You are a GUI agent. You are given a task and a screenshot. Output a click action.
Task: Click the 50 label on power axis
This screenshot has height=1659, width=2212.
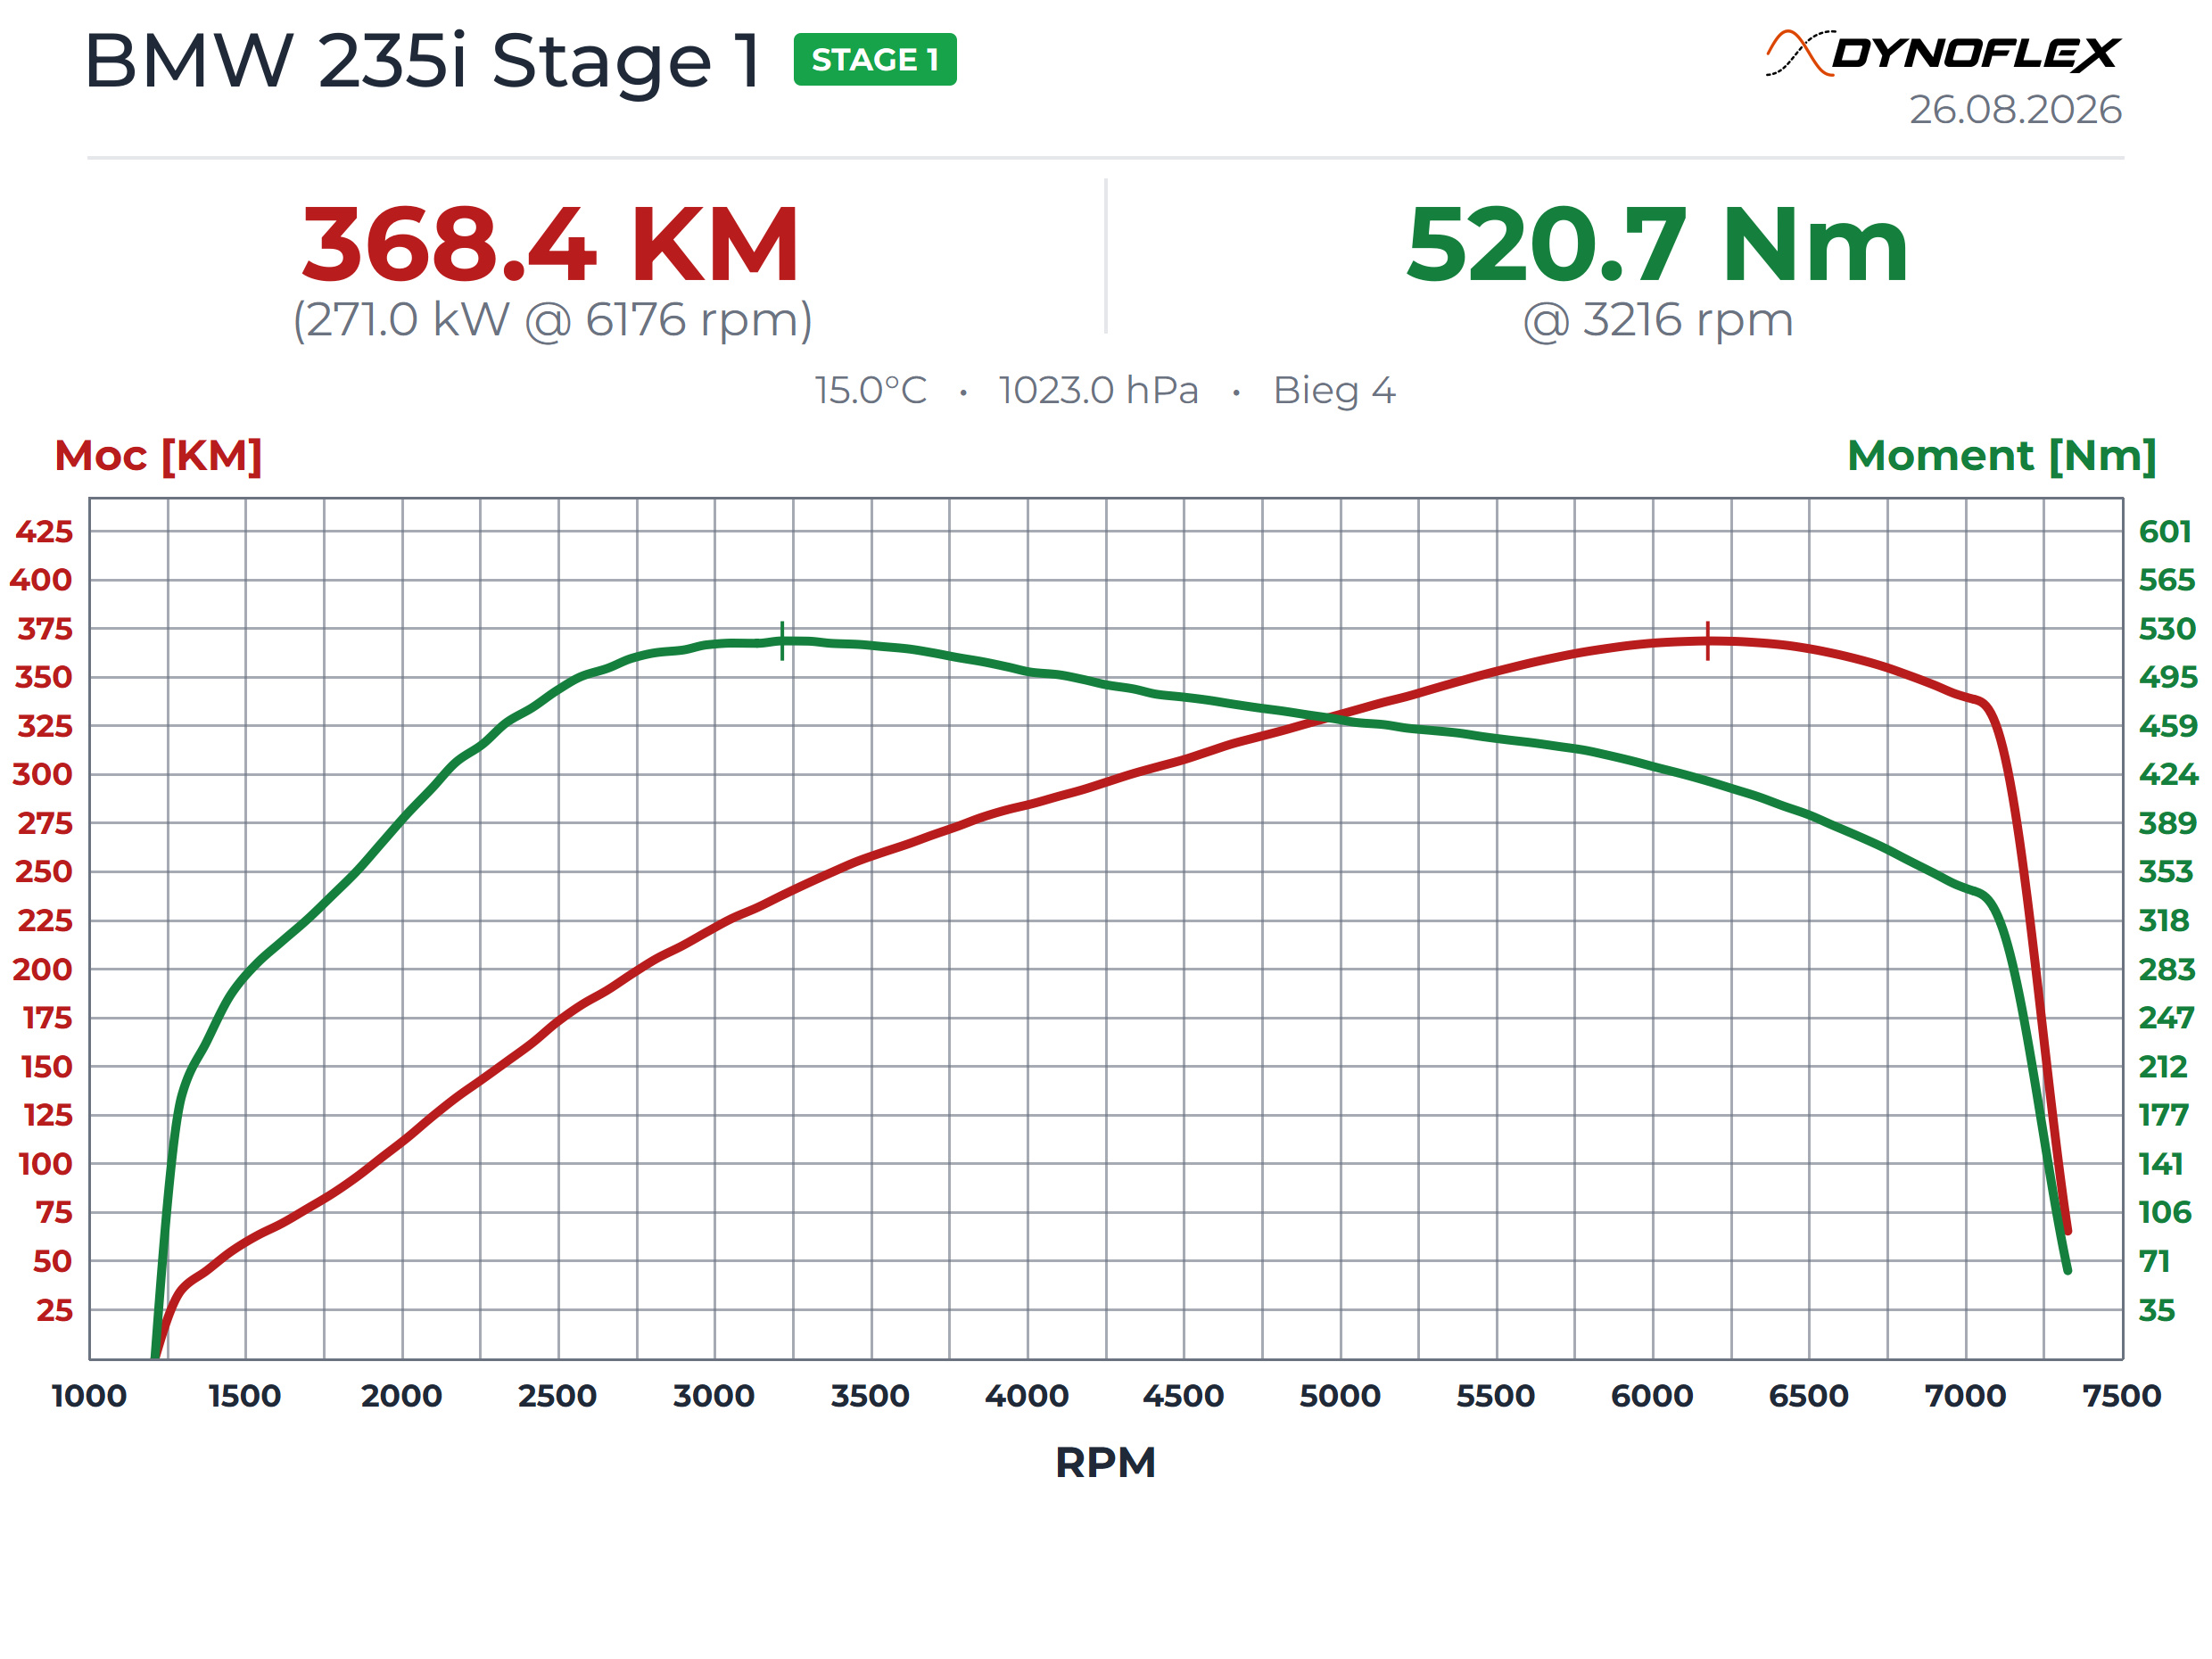click(53, 1262)
